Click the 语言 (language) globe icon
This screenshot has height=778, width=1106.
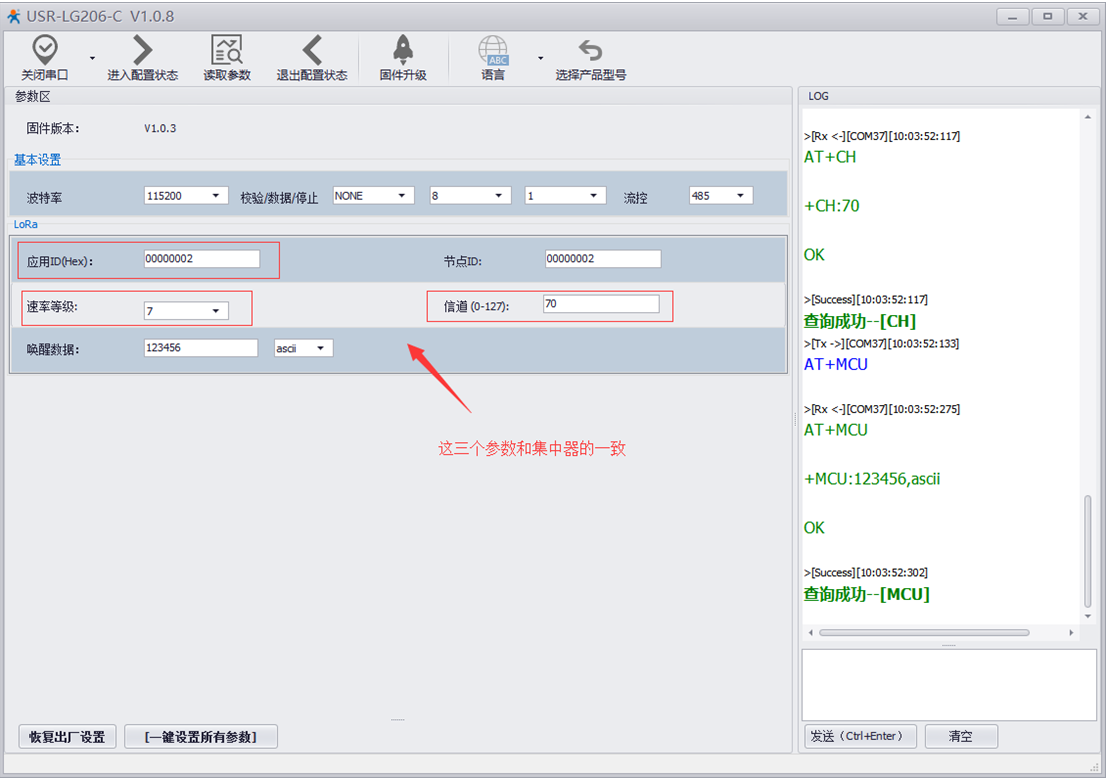point(493,50)
